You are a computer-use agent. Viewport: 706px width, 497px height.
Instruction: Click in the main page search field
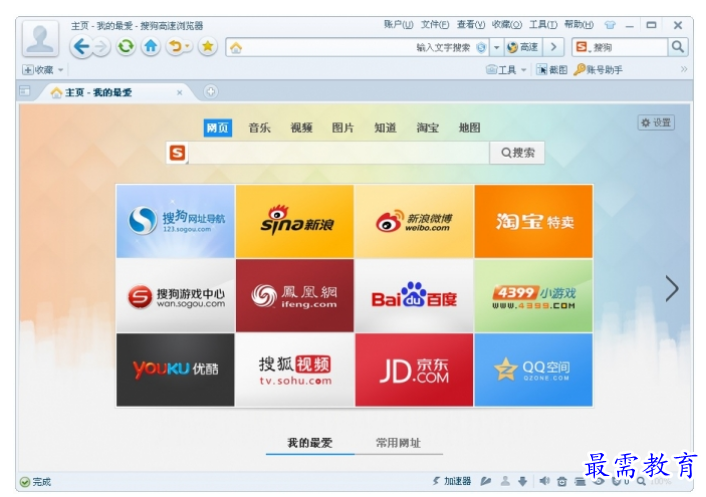[x=339, y=153]
